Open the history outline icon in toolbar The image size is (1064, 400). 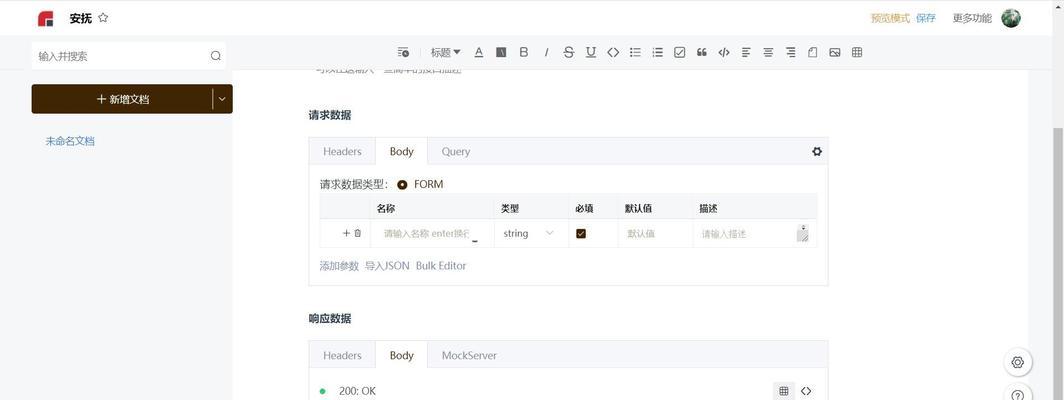pyautogui.click(x=403, y=52)
